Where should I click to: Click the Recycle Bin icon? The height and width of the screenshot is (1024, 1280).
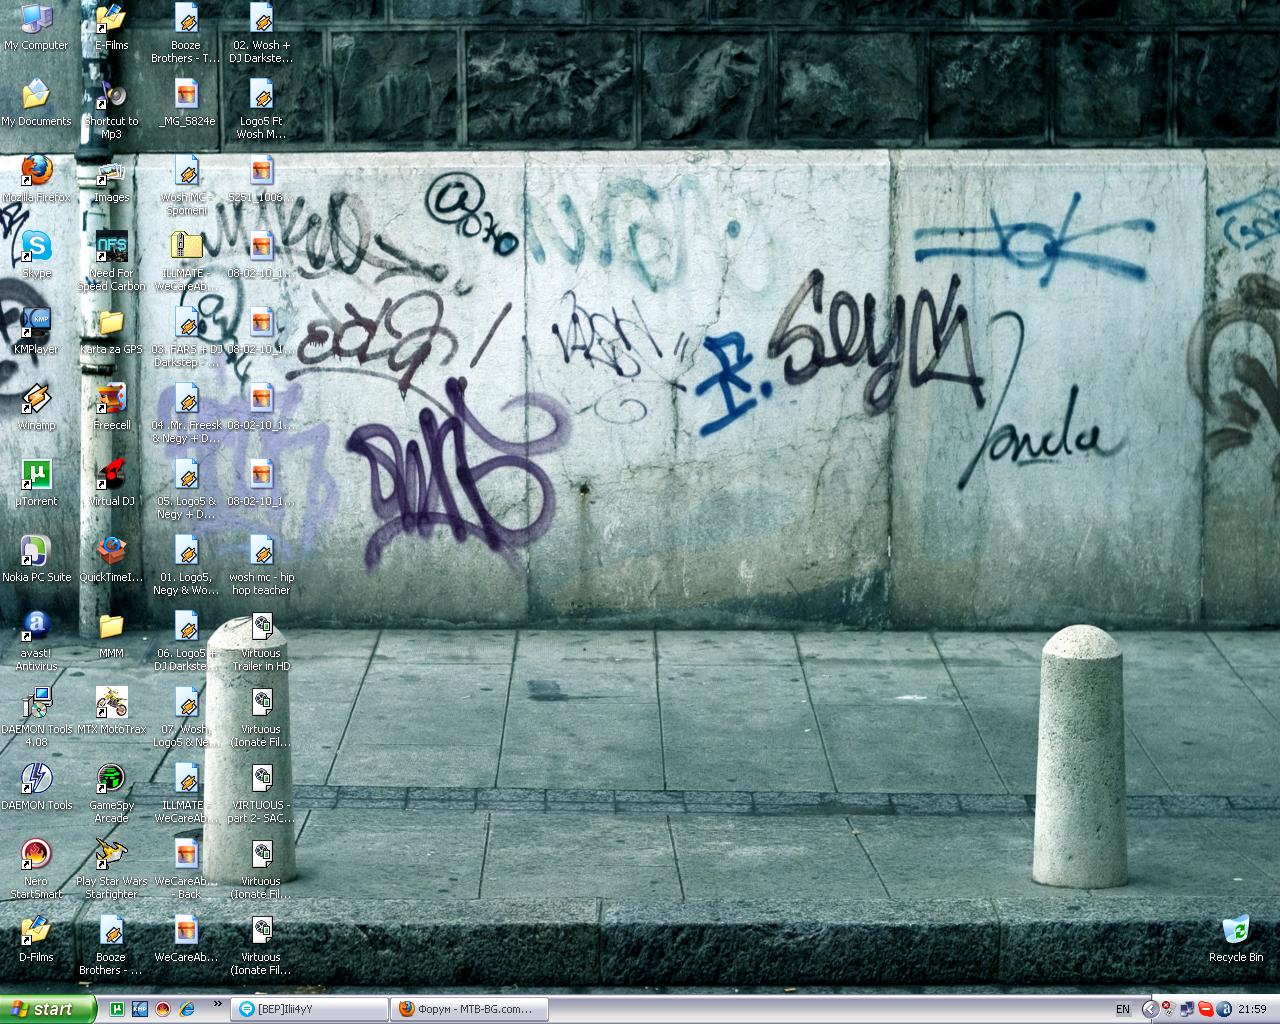click(x=1235, y=931)
